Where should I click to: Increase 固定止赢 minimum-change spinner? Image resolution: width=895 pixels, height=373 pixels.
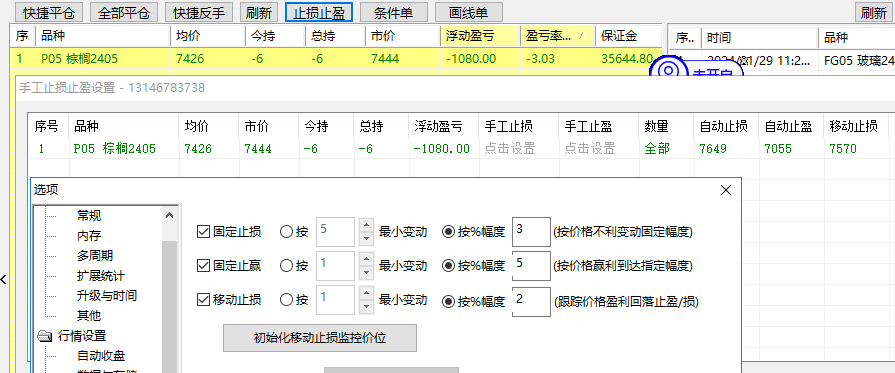(x=366, y=259)
